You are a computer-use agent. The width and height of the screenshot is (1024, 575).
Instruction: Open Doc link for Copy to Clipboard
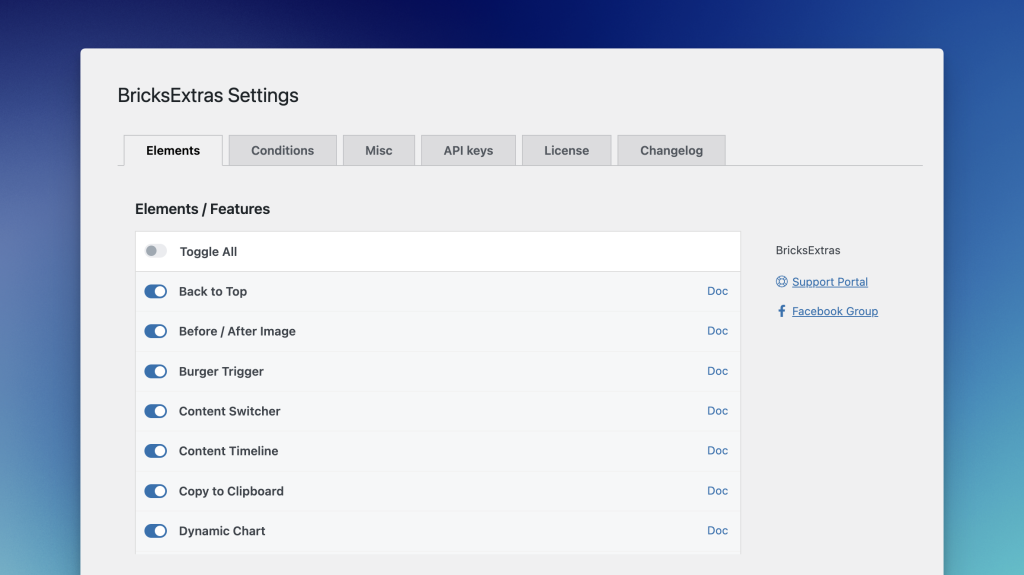(x=717, y=490)
